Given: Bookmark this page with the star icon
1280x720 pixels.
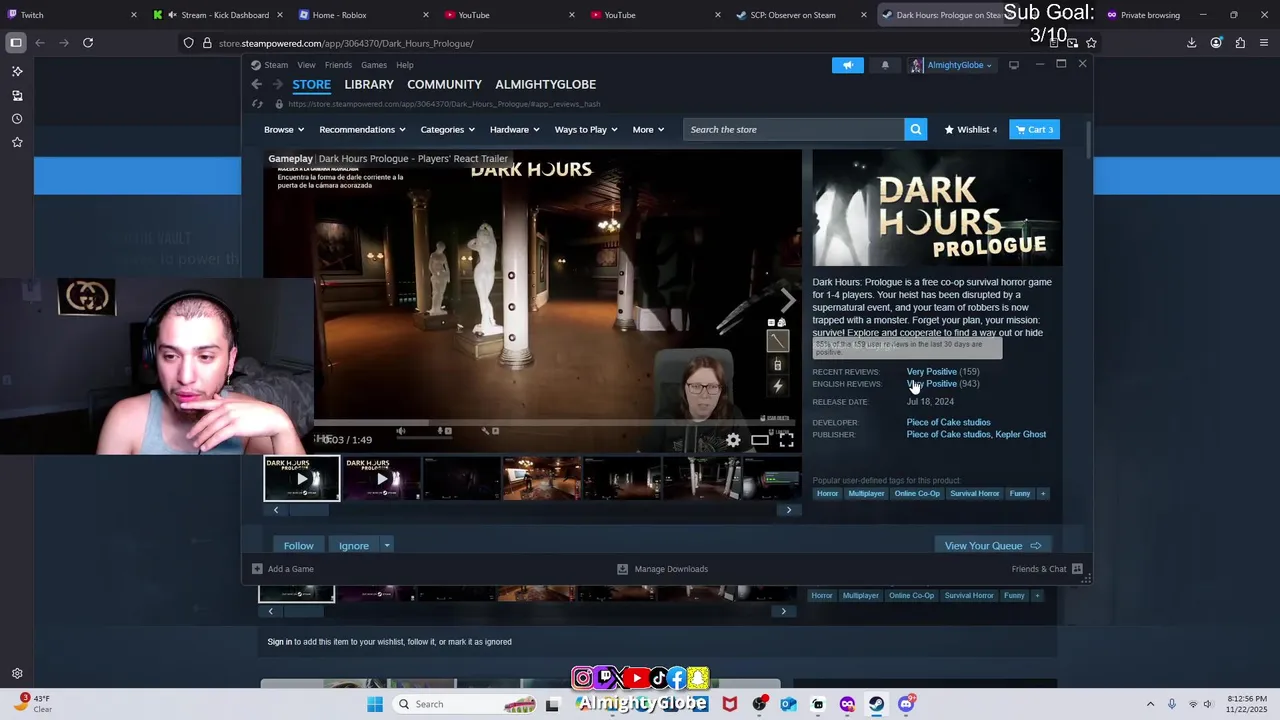Looking at the screenshot, I should click(x=1091, y=43).
